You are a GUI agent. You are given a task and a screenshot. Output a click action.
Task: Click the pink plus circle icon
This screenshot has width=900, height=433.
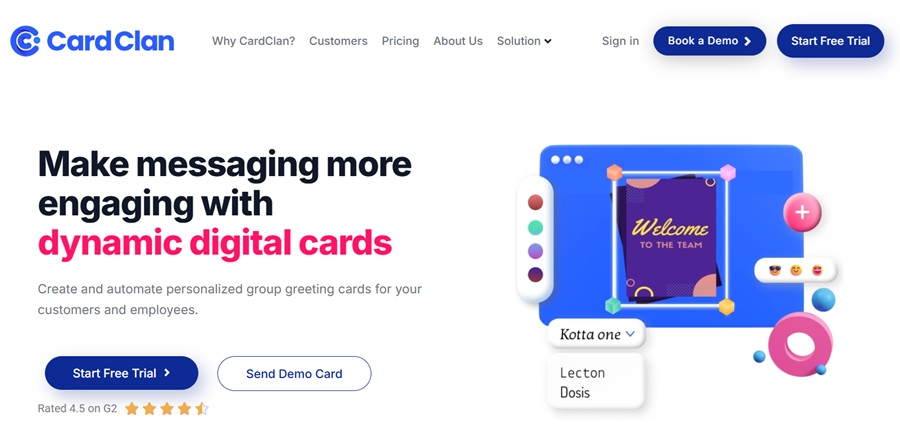802,212
